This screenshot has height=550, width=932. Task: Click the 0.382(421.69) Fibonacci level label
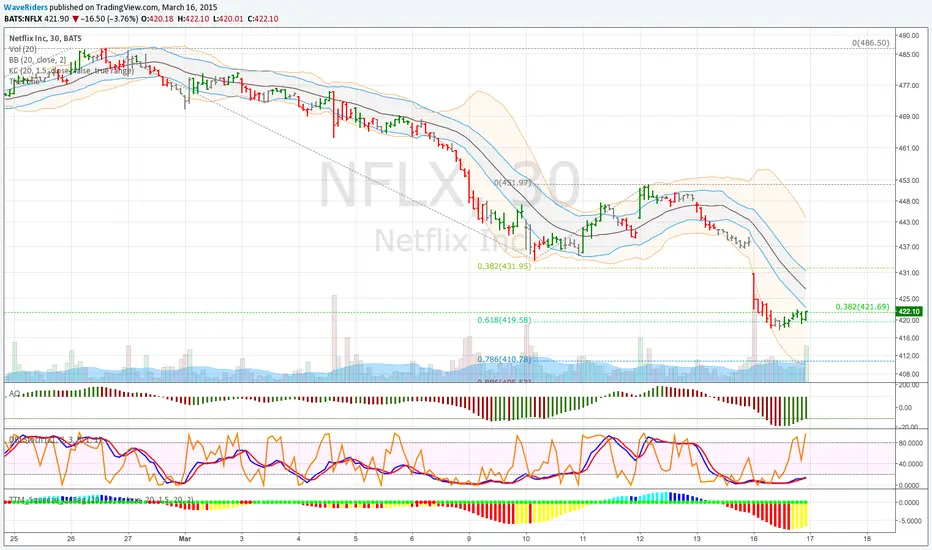click(862, 307)
